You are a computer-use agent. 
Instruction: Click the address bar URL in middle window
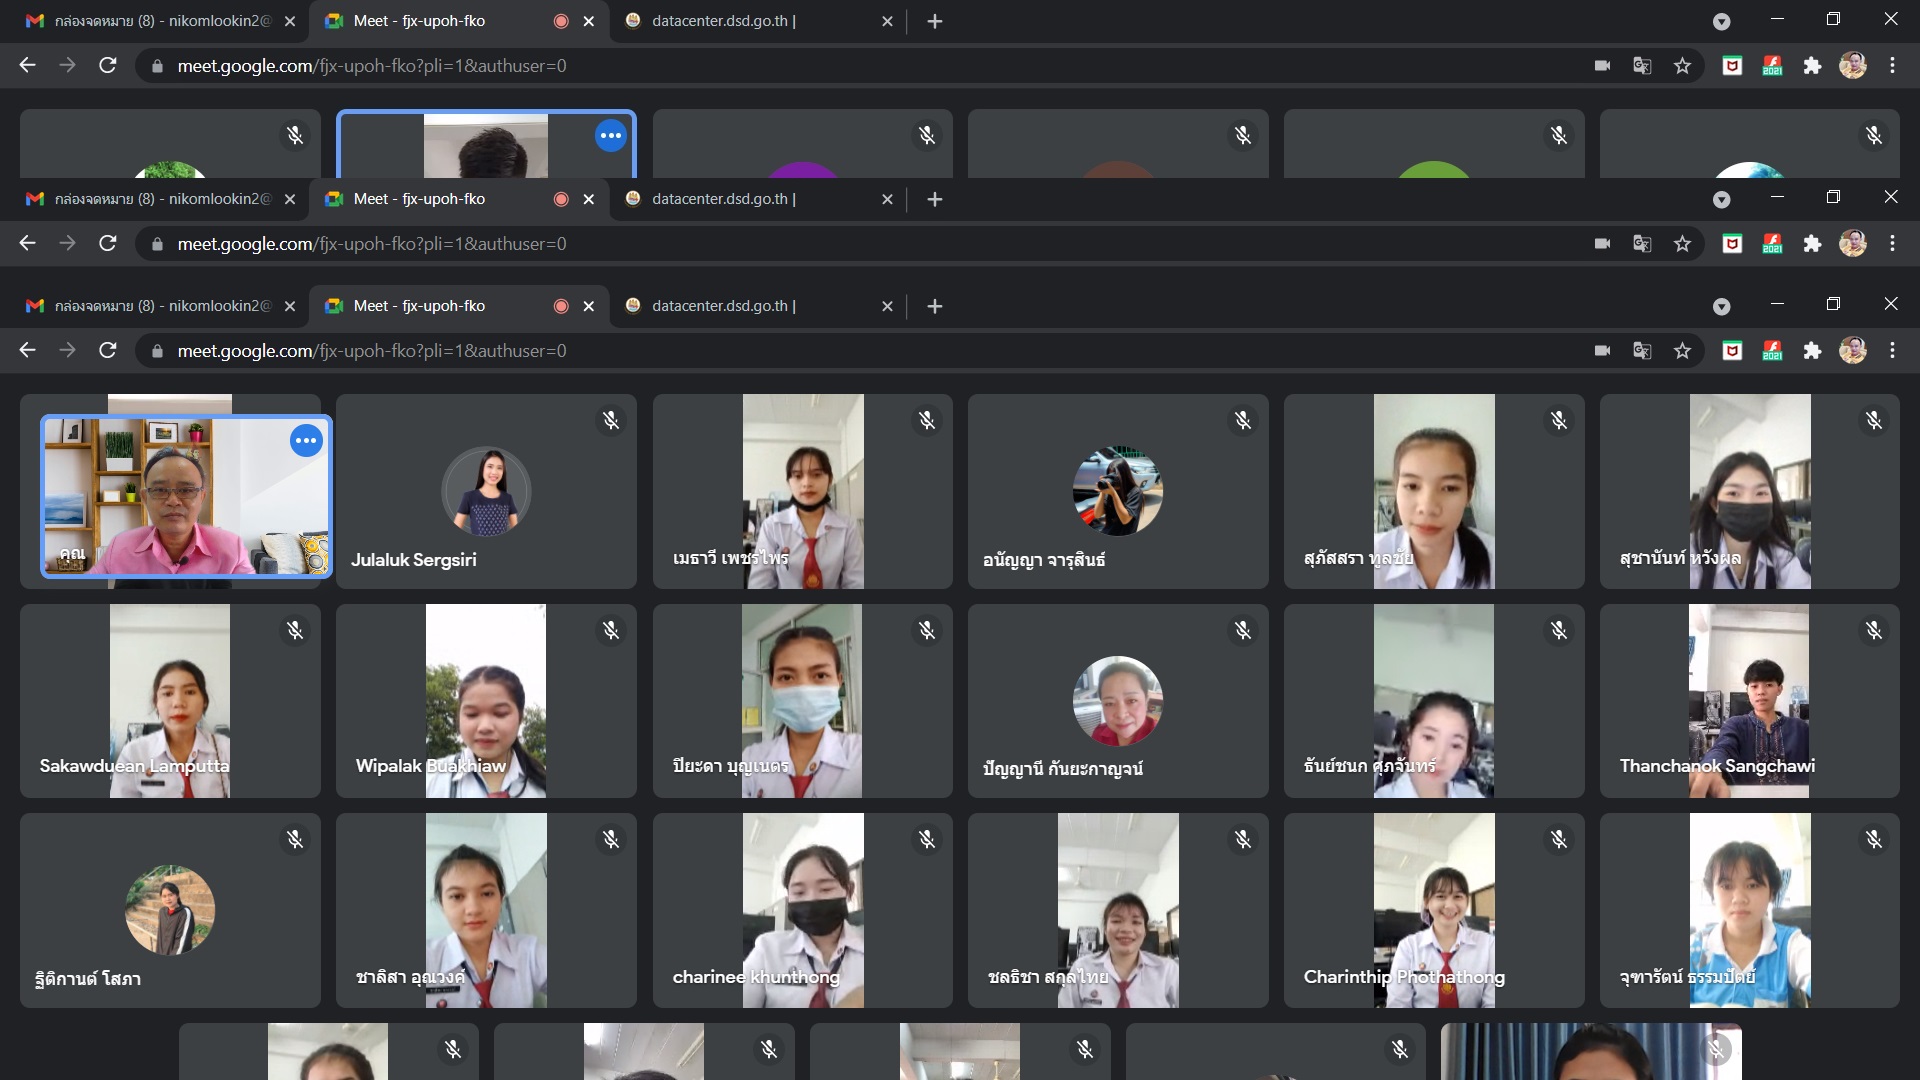point(372,244)
